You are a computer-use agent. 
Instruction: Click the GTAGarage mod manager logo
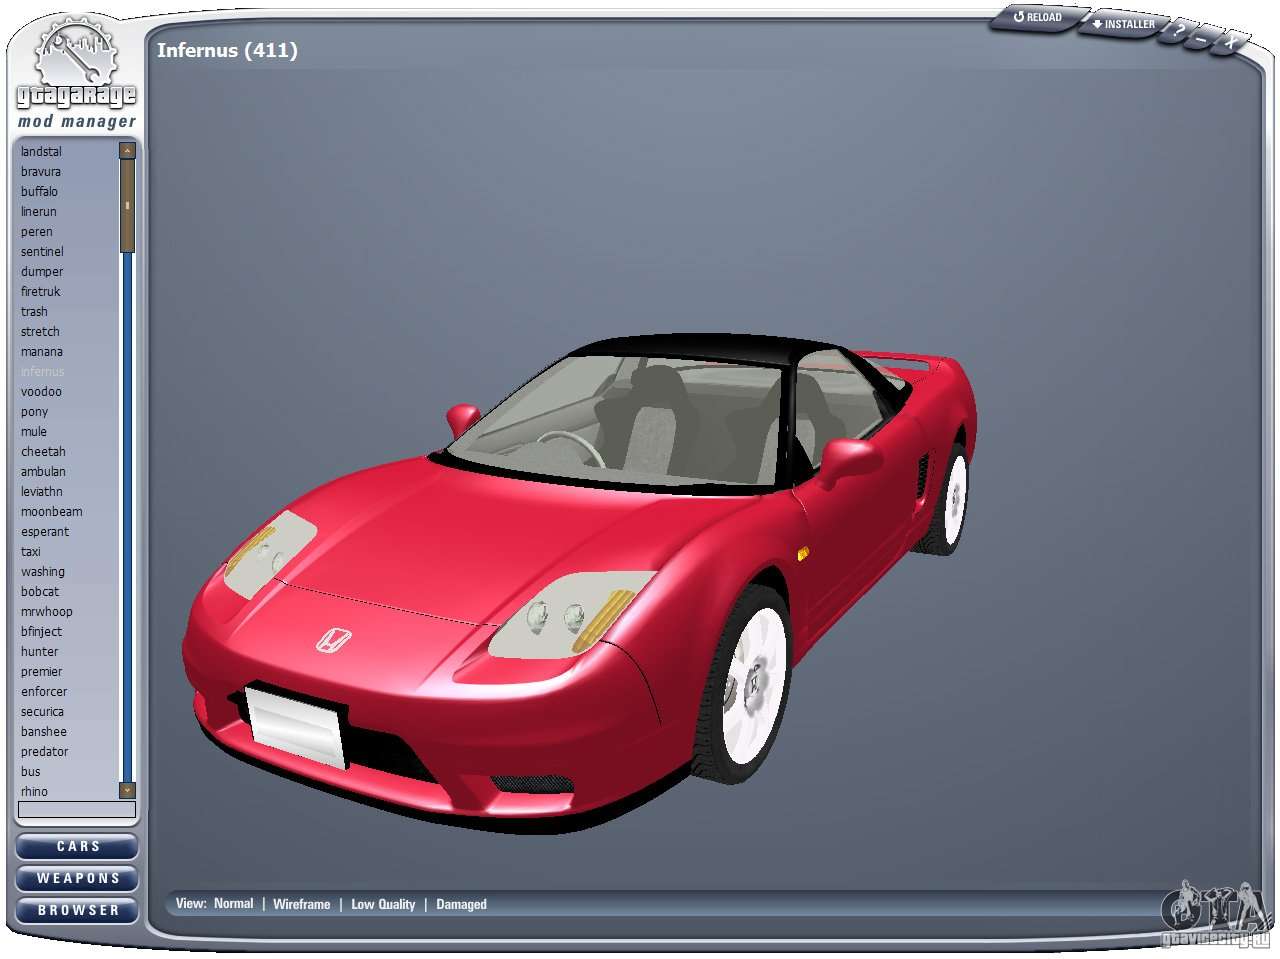click(x=77, y=75)
